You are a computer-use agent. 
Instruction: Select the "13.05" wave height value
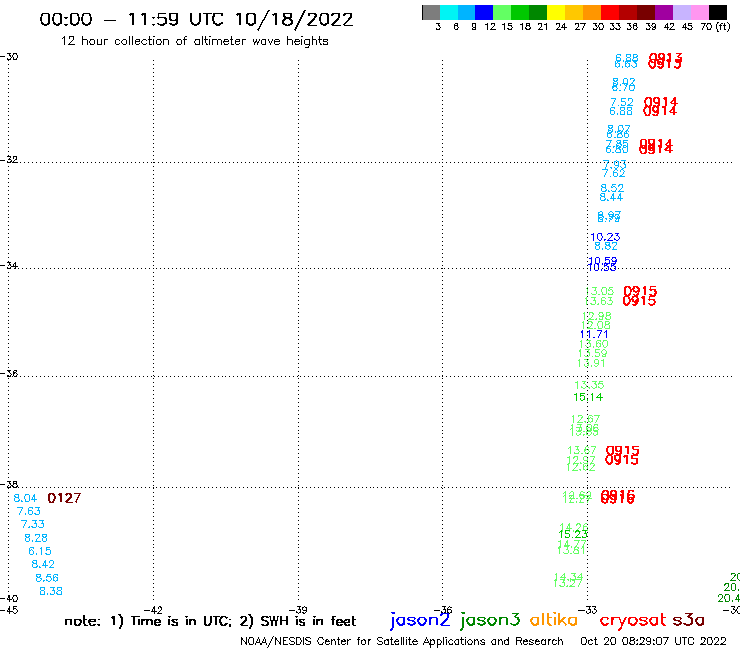point(600,292)
